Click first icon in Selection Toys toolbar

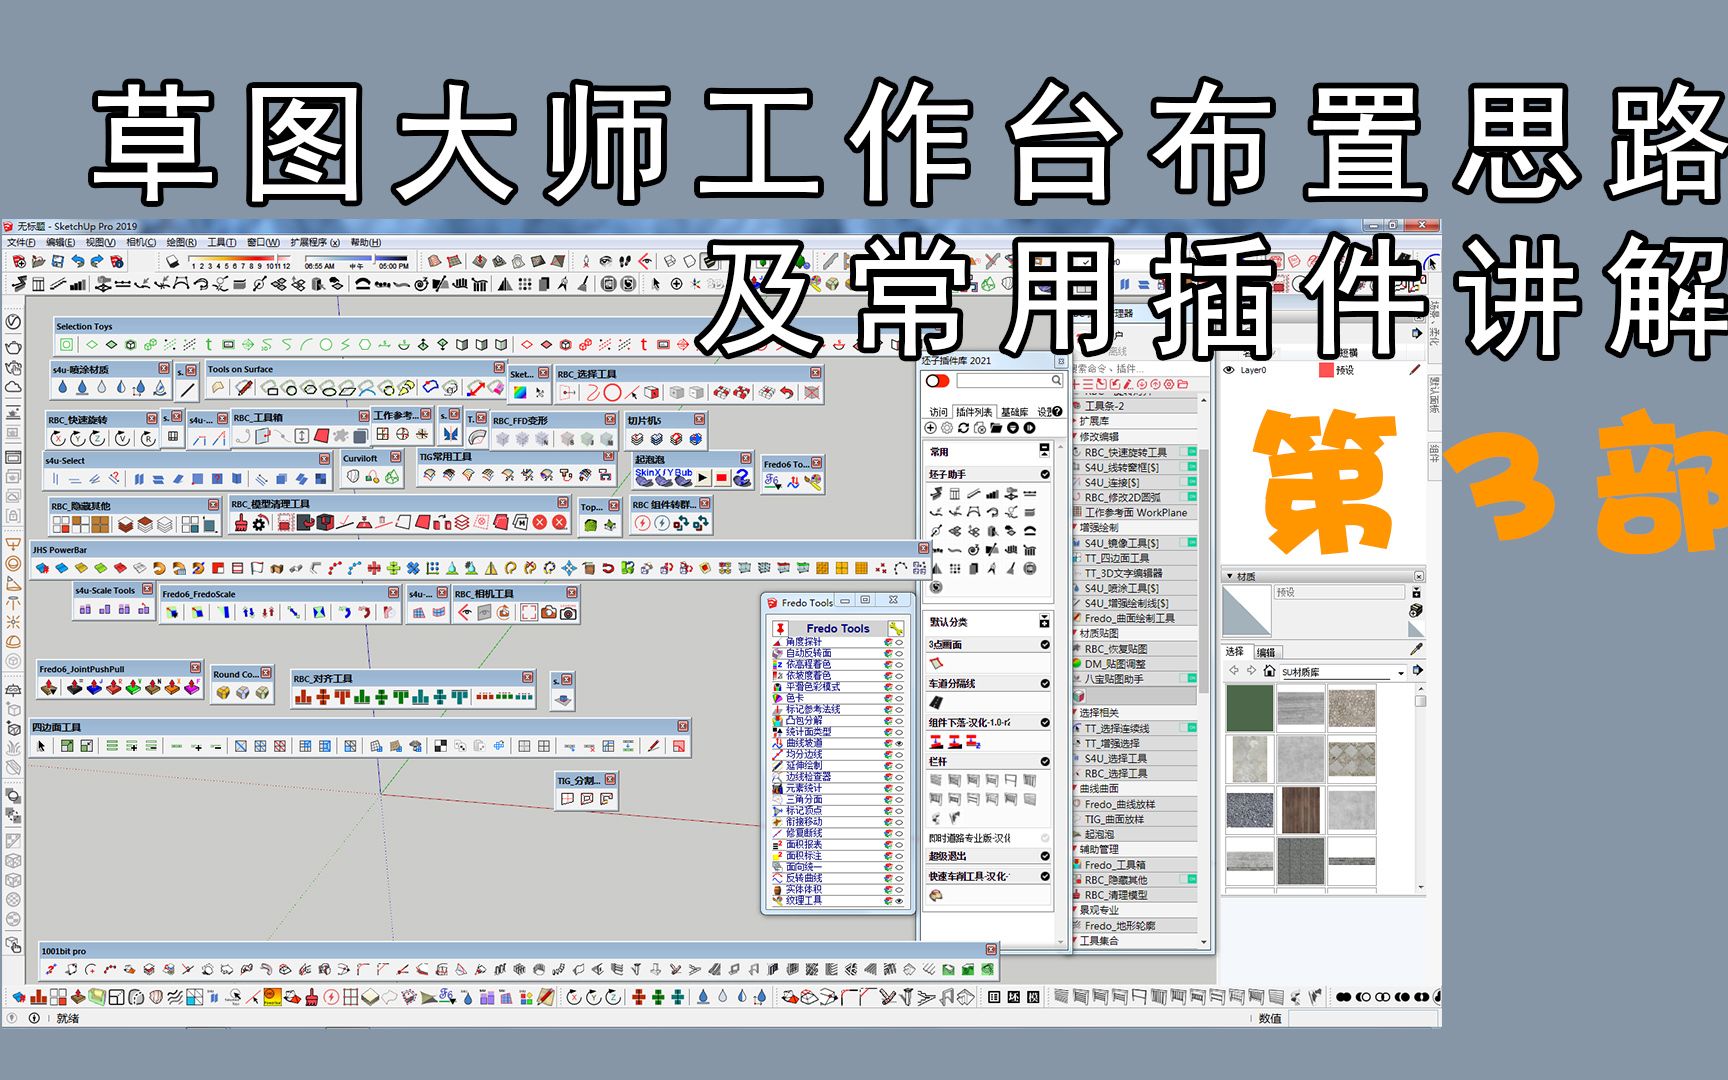coord(66,345)
